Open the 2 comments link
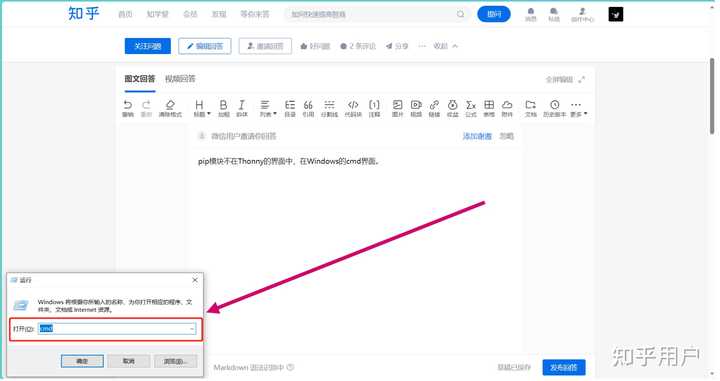This screenshot has width=720, height=381. pos(358,46)
